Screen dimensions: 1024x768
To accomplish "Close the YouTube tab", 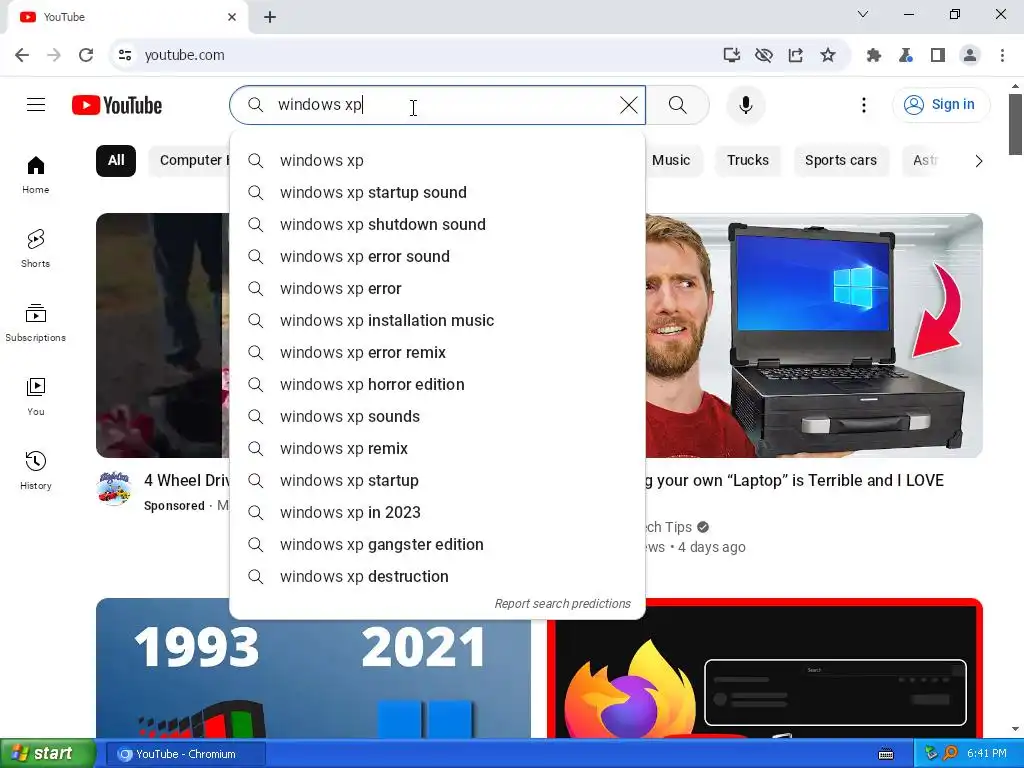I will (232, 17).
